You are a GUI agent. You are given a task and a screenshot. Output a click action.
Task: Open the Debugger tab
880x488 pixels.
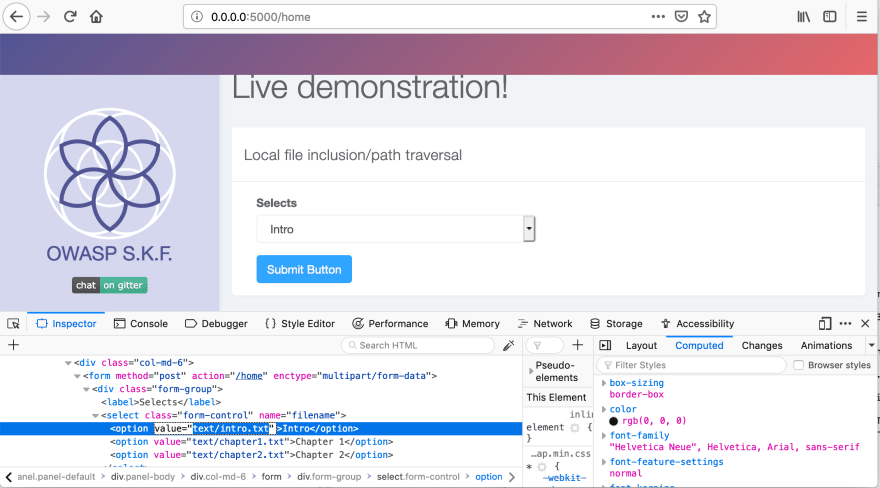tap(216, 324)
